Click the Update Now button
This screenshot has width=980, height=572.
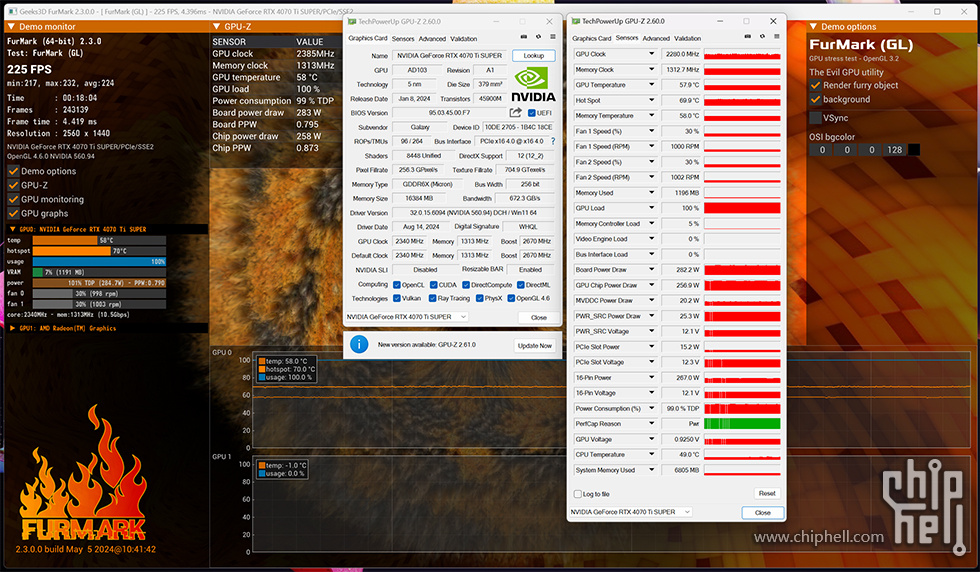click(535, 346)
